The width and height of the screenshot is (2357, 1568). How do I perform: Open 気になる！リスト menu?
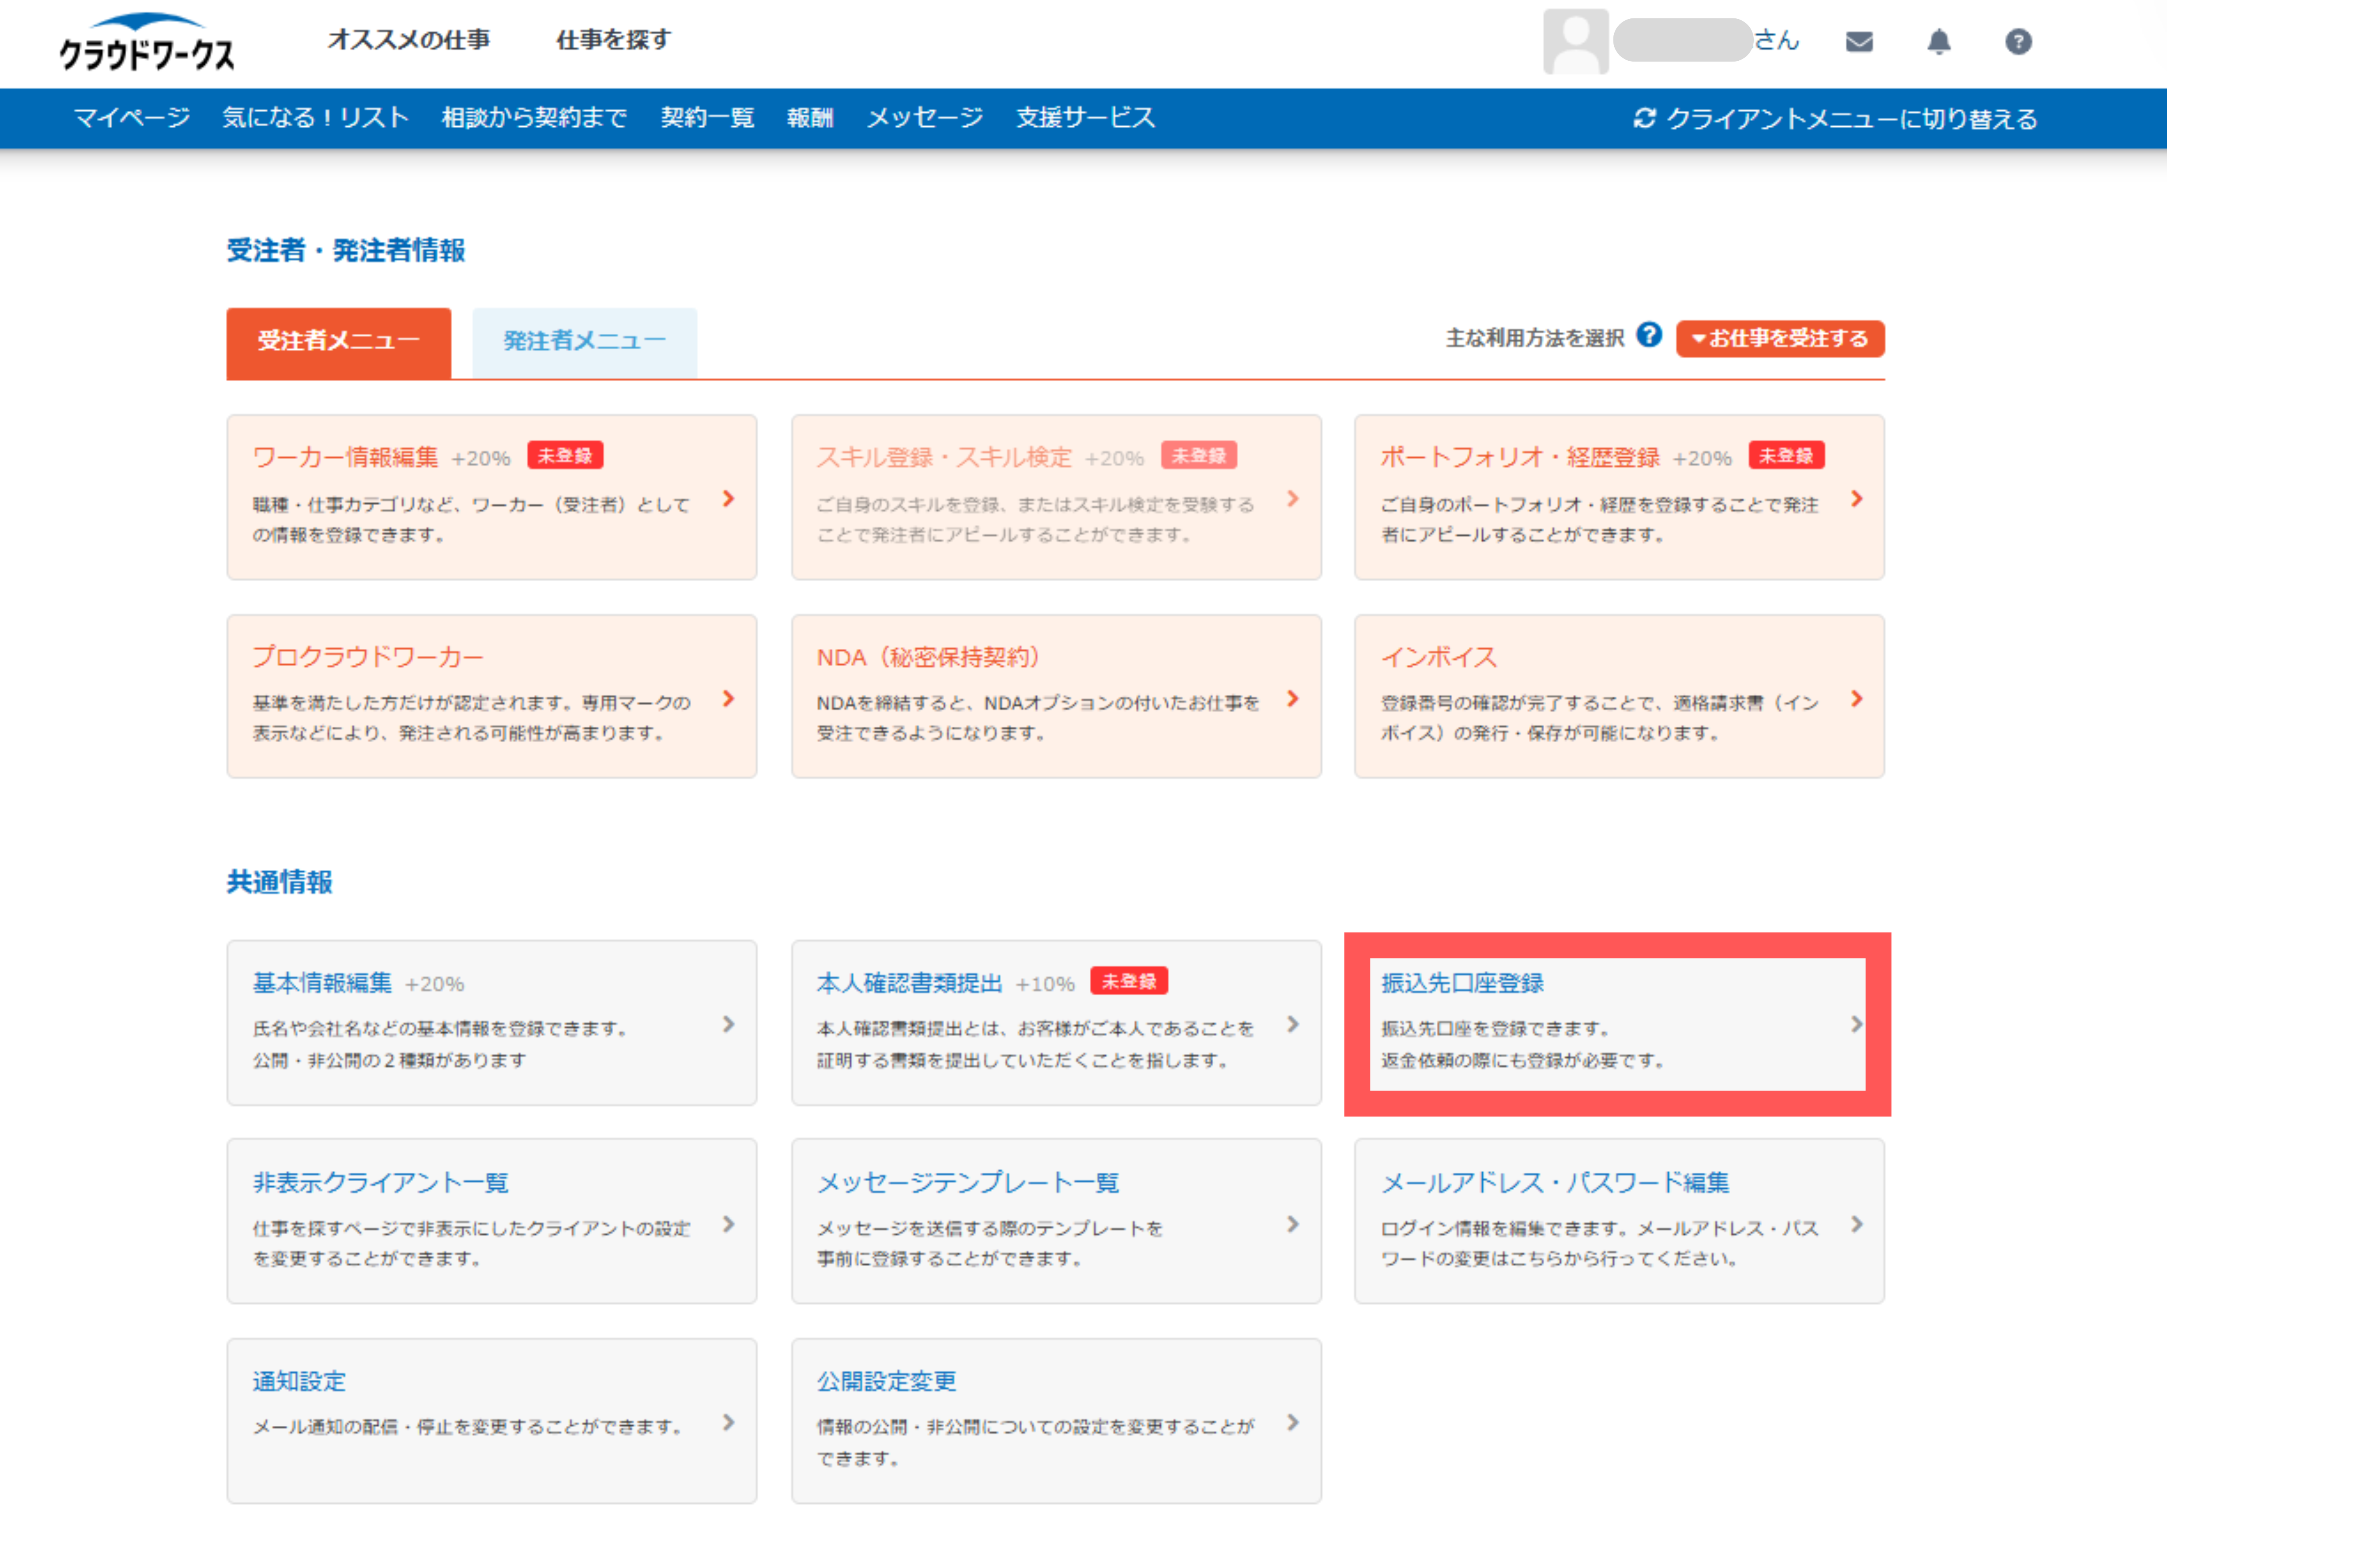point(315,118)
